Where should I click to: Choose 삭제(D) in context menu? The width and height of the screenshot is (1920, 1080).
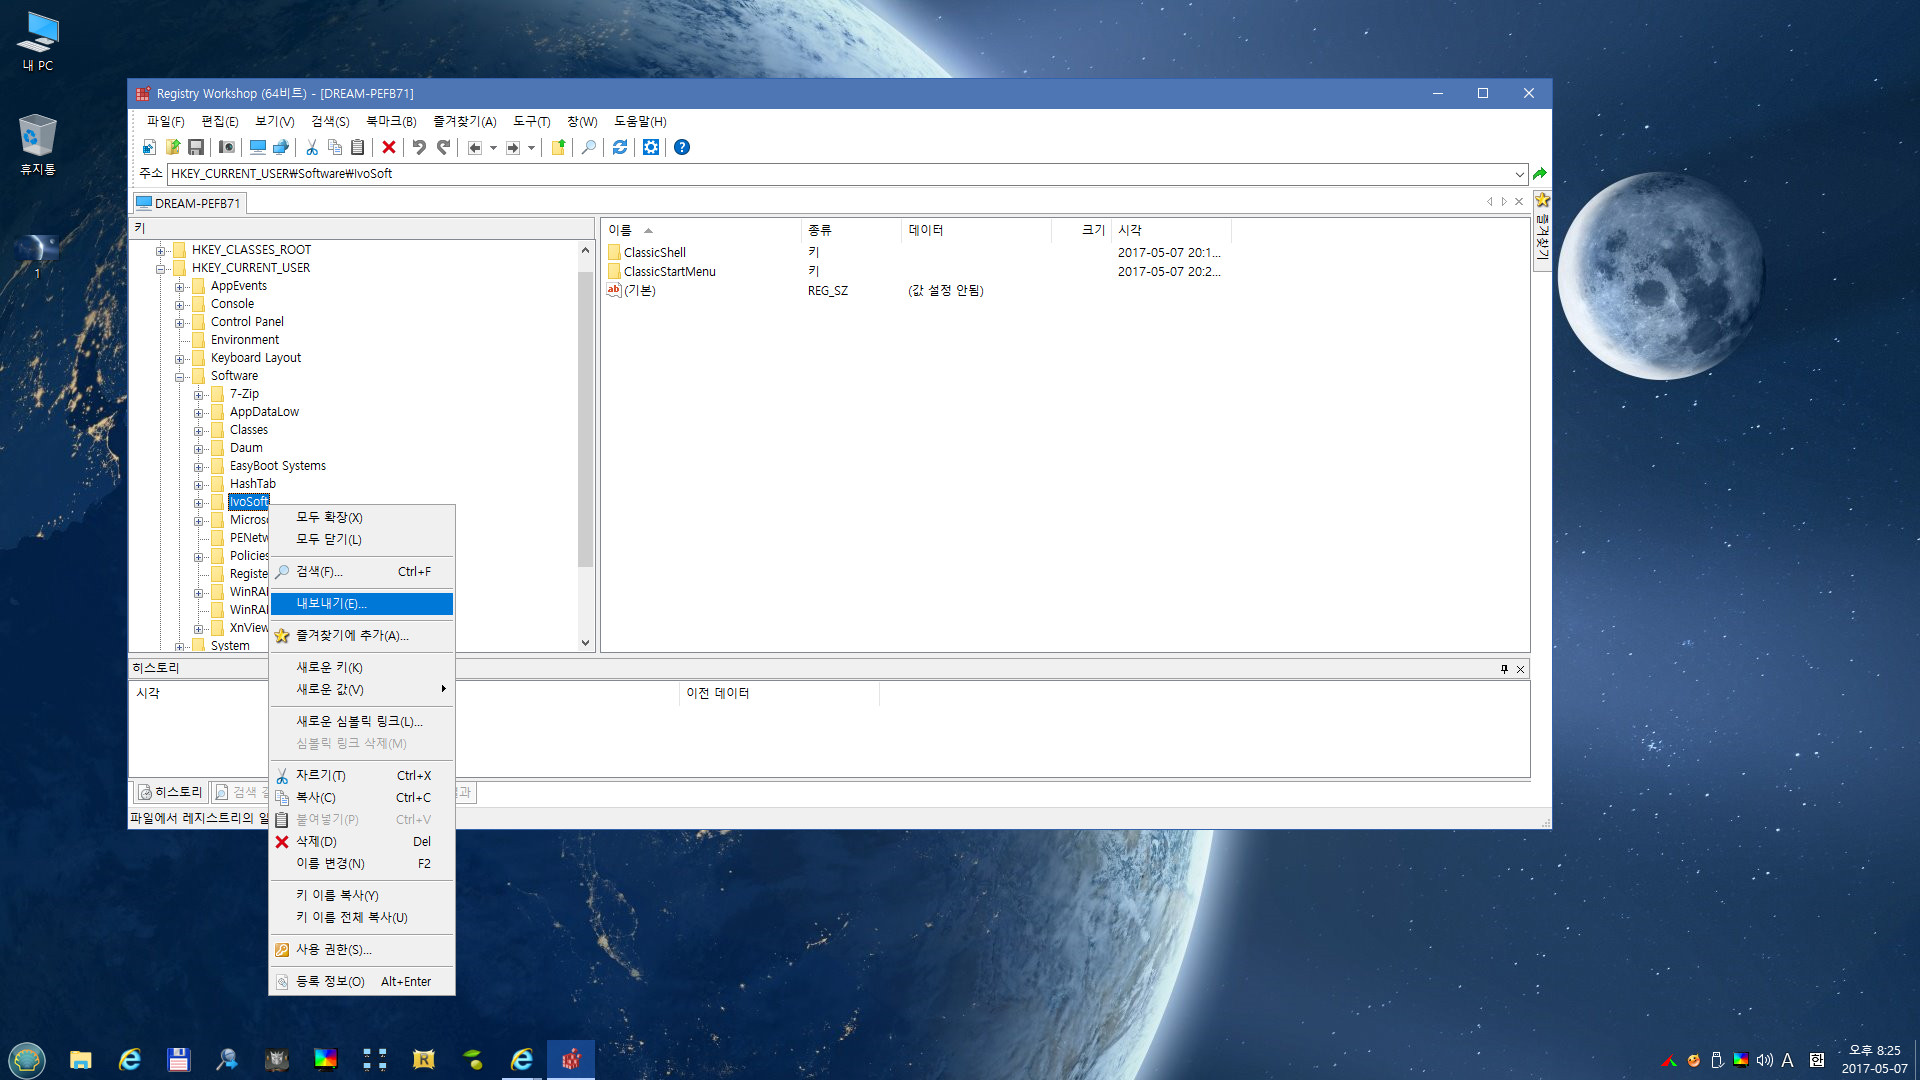point(361,842)
